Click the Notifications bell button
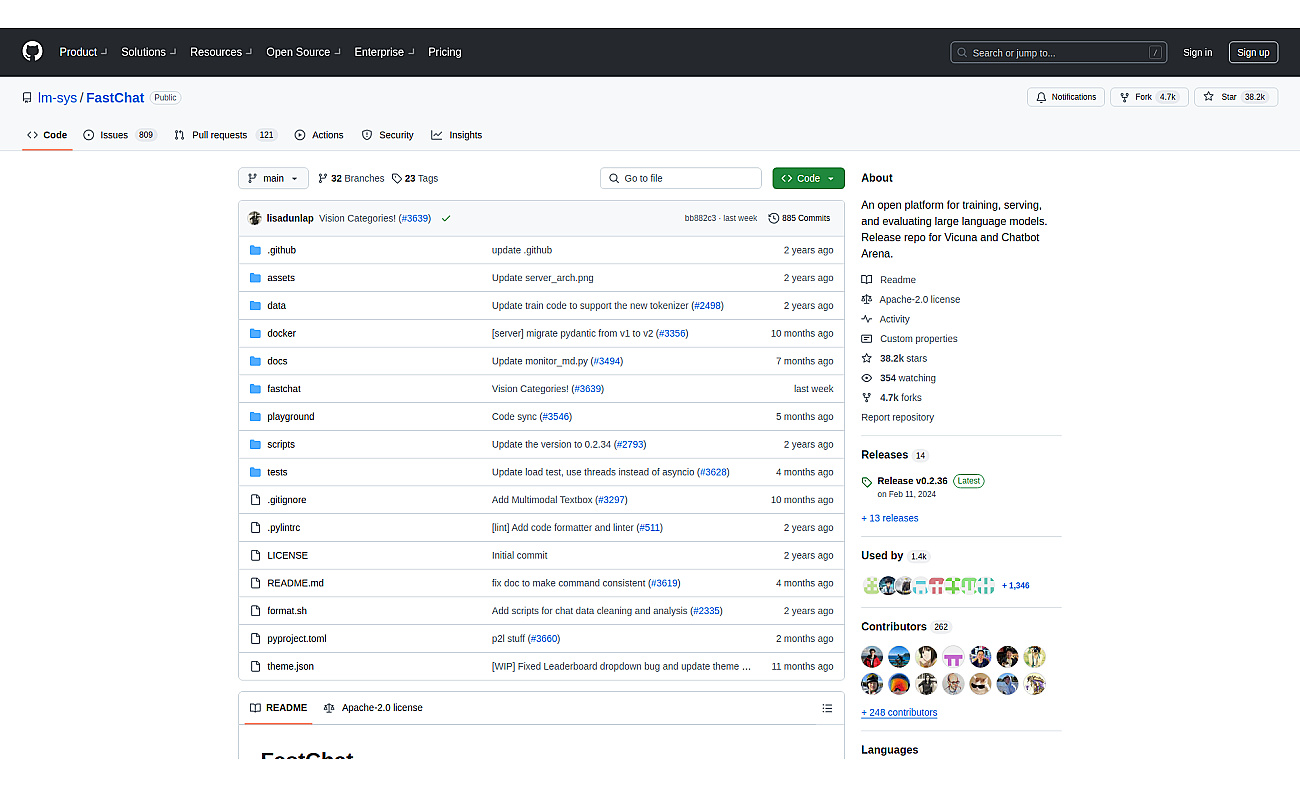 click(1066, 97)
